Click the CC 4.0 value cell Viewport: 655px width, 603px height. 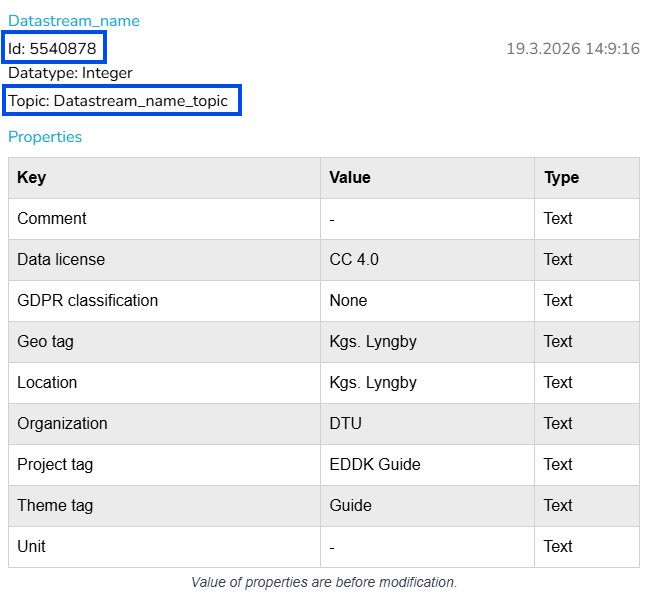click(354, 259)
